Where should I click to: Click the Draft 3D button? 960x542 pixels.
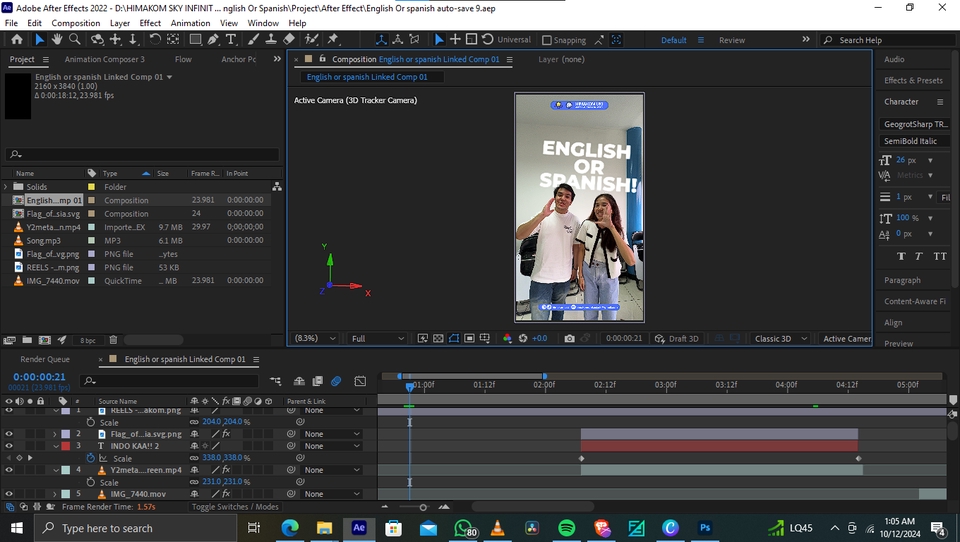[677, 339]
